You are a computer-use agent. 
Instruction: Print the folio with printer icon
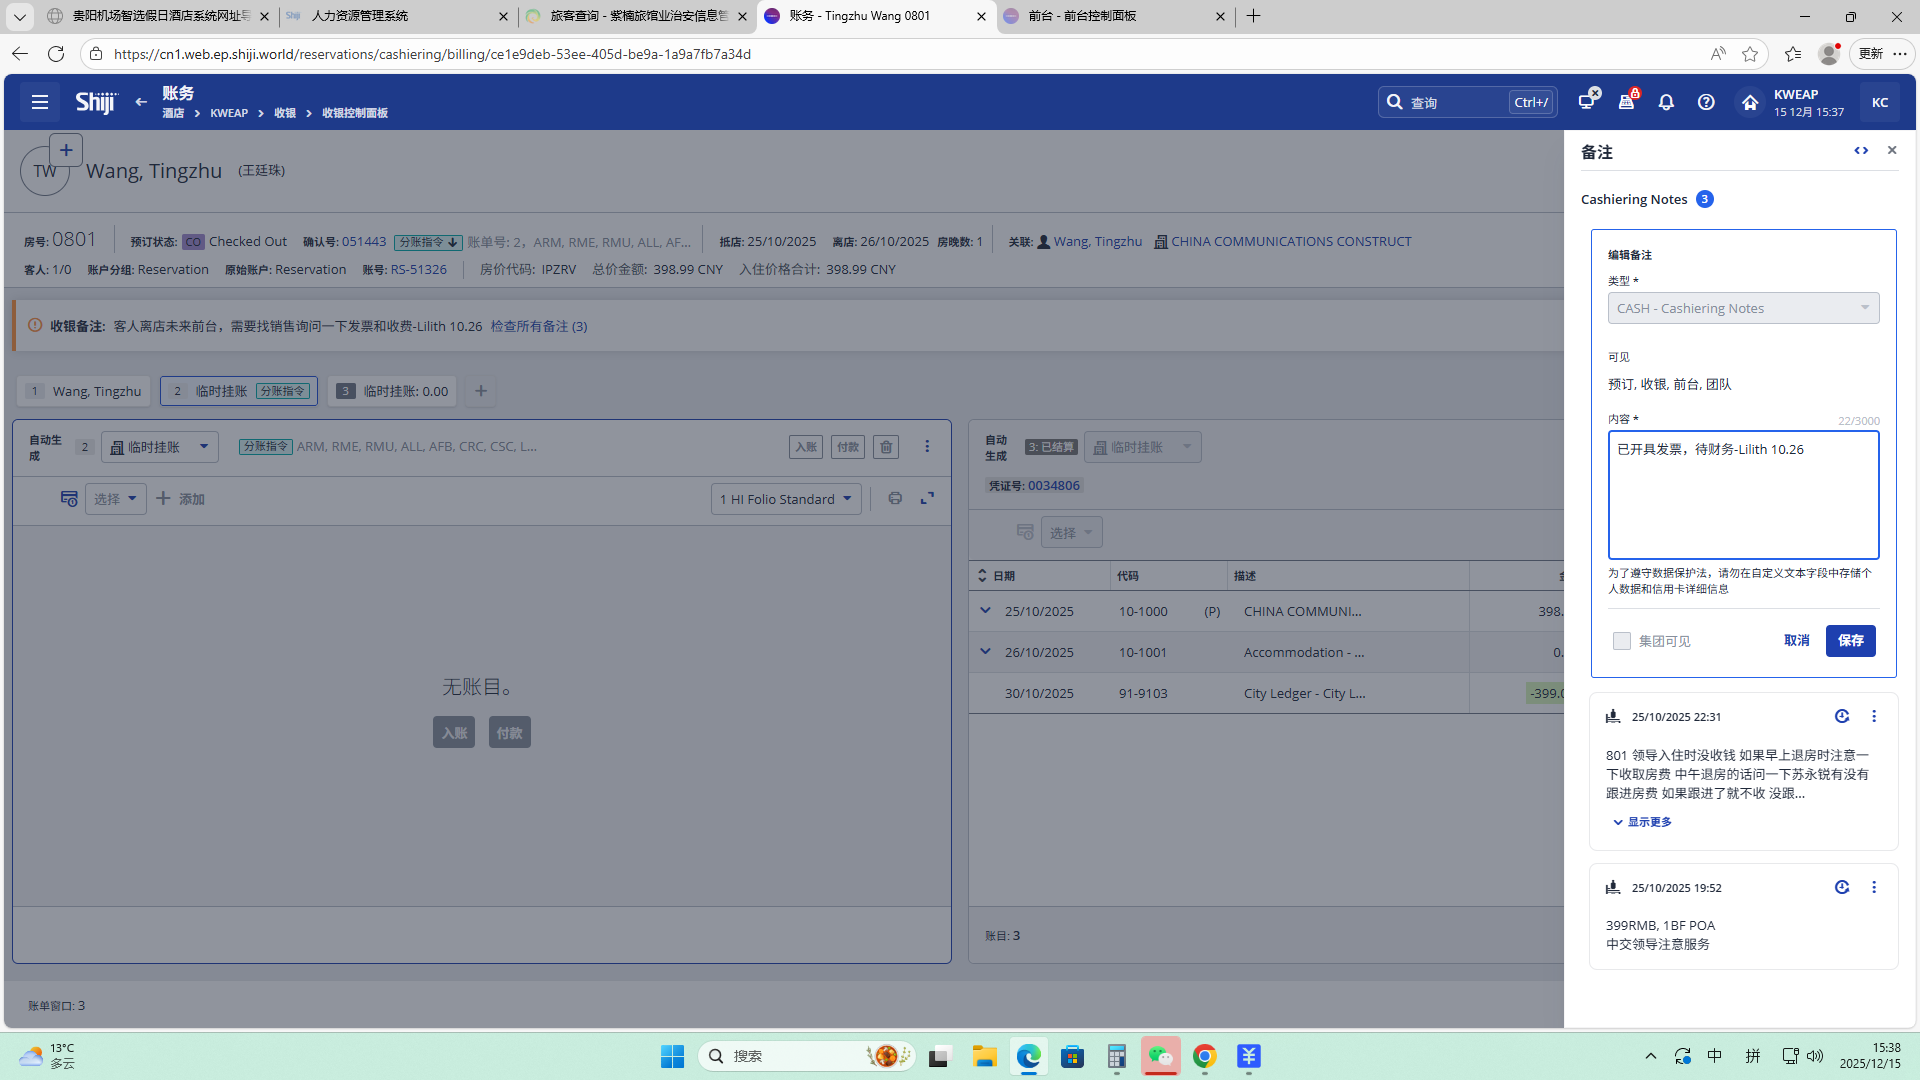895,498
